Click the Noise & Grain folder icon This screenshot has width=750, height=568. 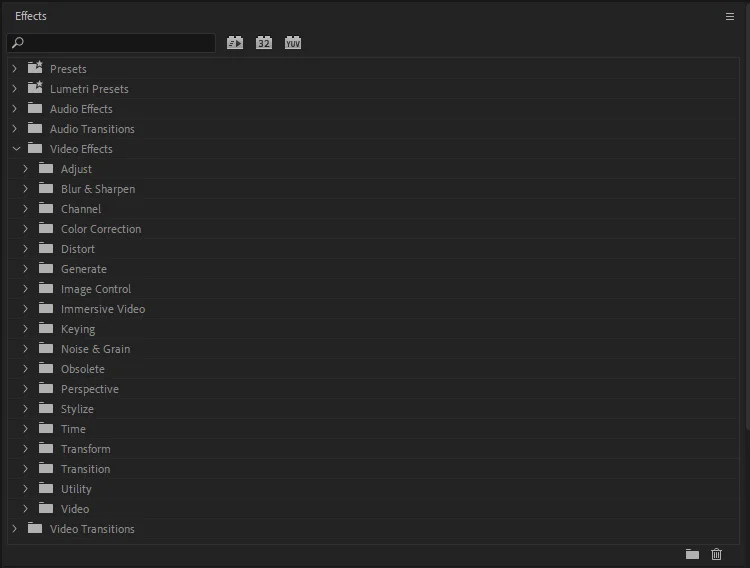pos(46,348)
